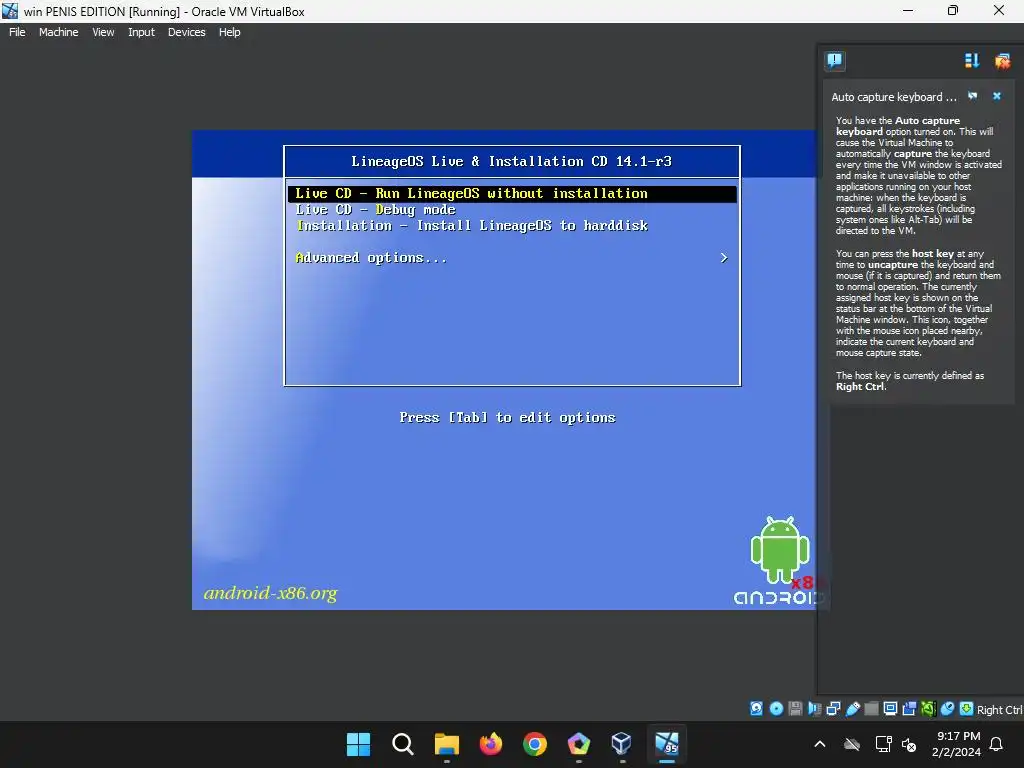Image resolution: width=1024 pixels, height=768 pixels.
Task: Click the running VM taskbar icon
Action: tap(667, 744)
